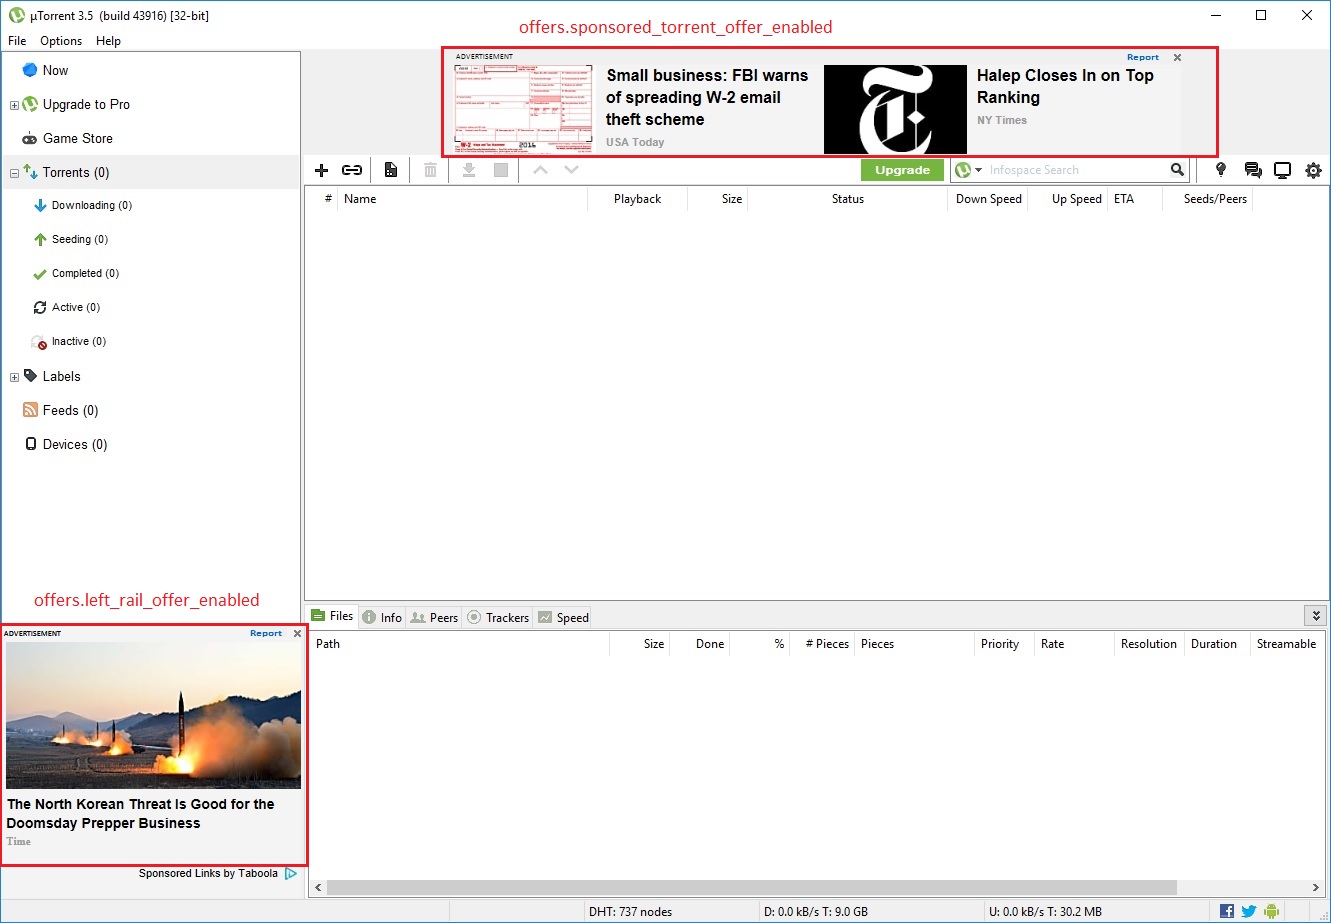Screen dimensions: 1331x923
Task: Sort torrents by Status column header
Action: (x=847, y=199)
